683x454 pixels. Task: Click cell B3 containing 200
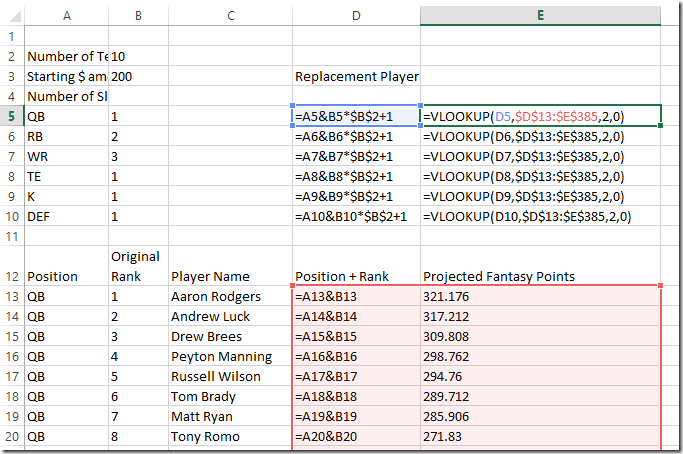[139, 76]
